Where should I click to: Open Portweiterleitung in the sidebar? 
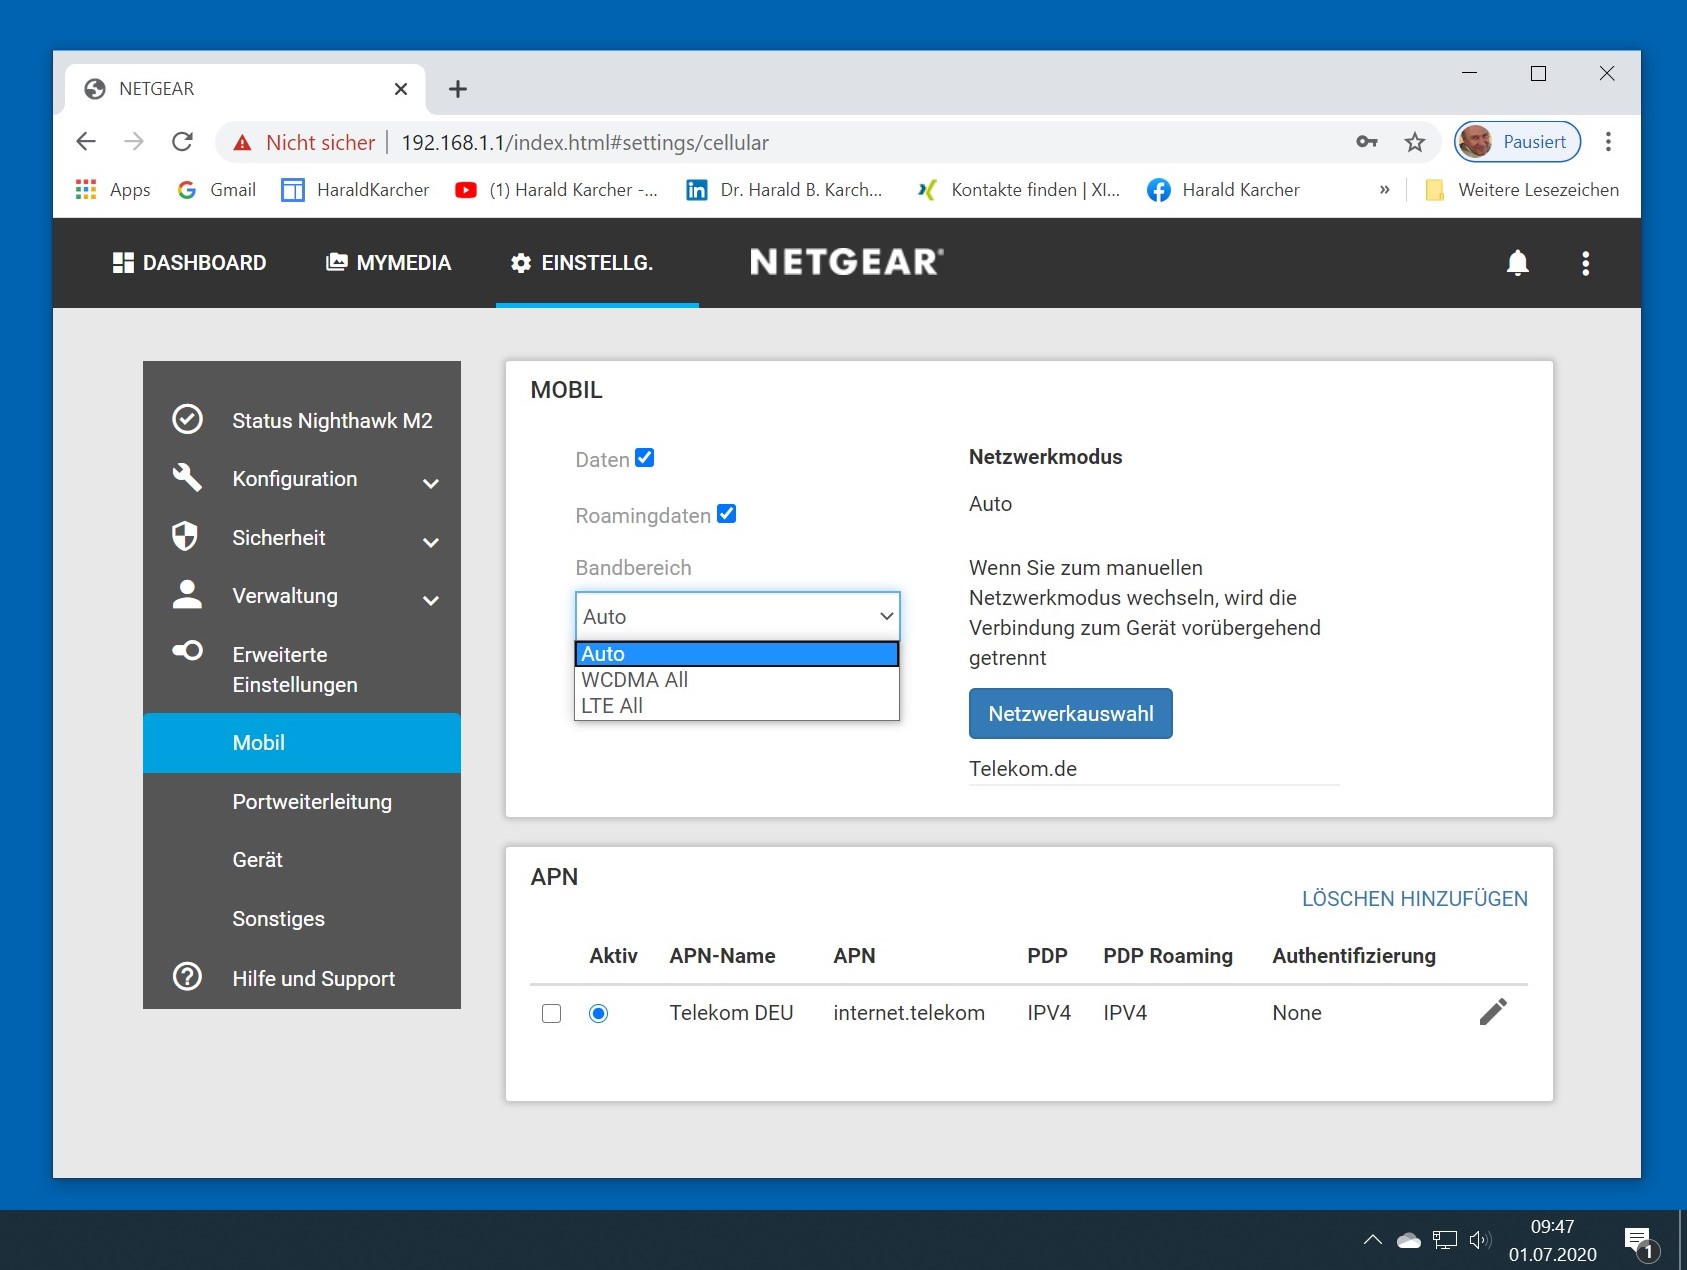(x=312, y=802)
